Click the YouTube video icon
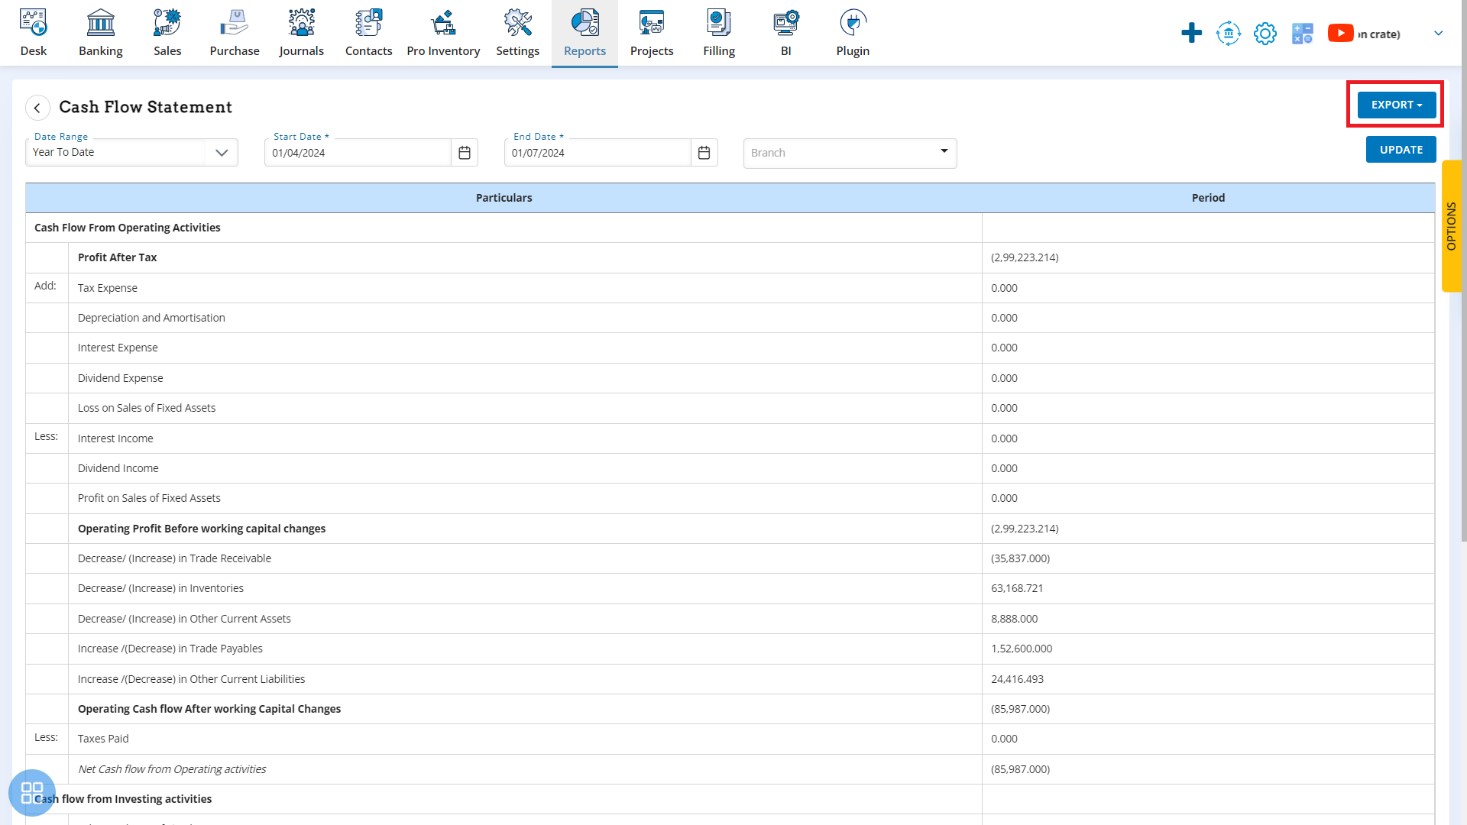This screenshot has width=1467, height=825. (x=1340, y=33)
